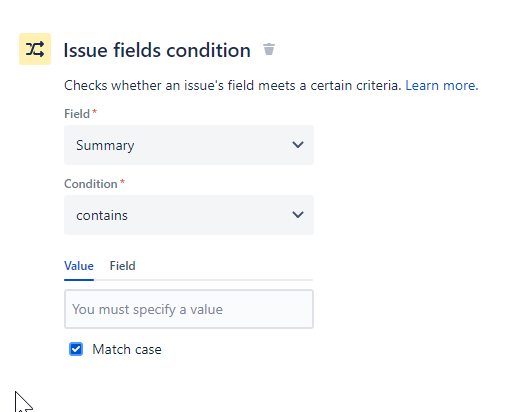Screen dimensions: 522x412
Task: Click the Summary text in the field selector
Action: pos(105,145)
